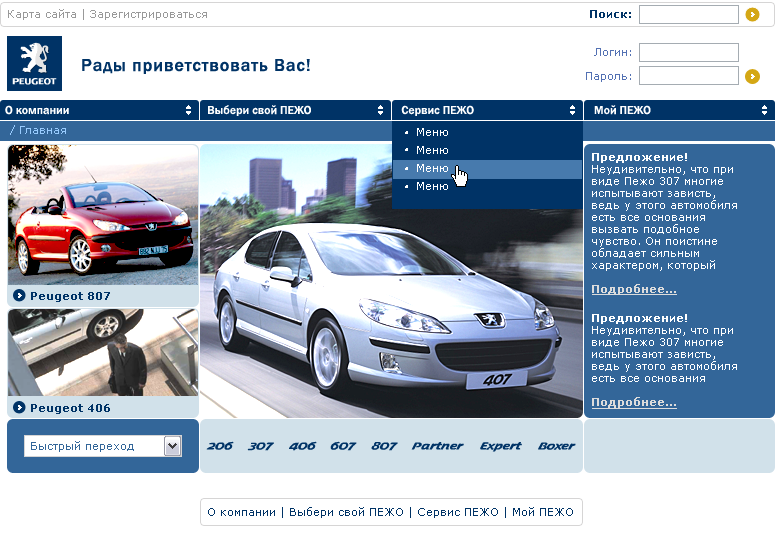Open the Expert model logo
The width and height of the screenshot is (775, 548).
(x=500, y=446)
